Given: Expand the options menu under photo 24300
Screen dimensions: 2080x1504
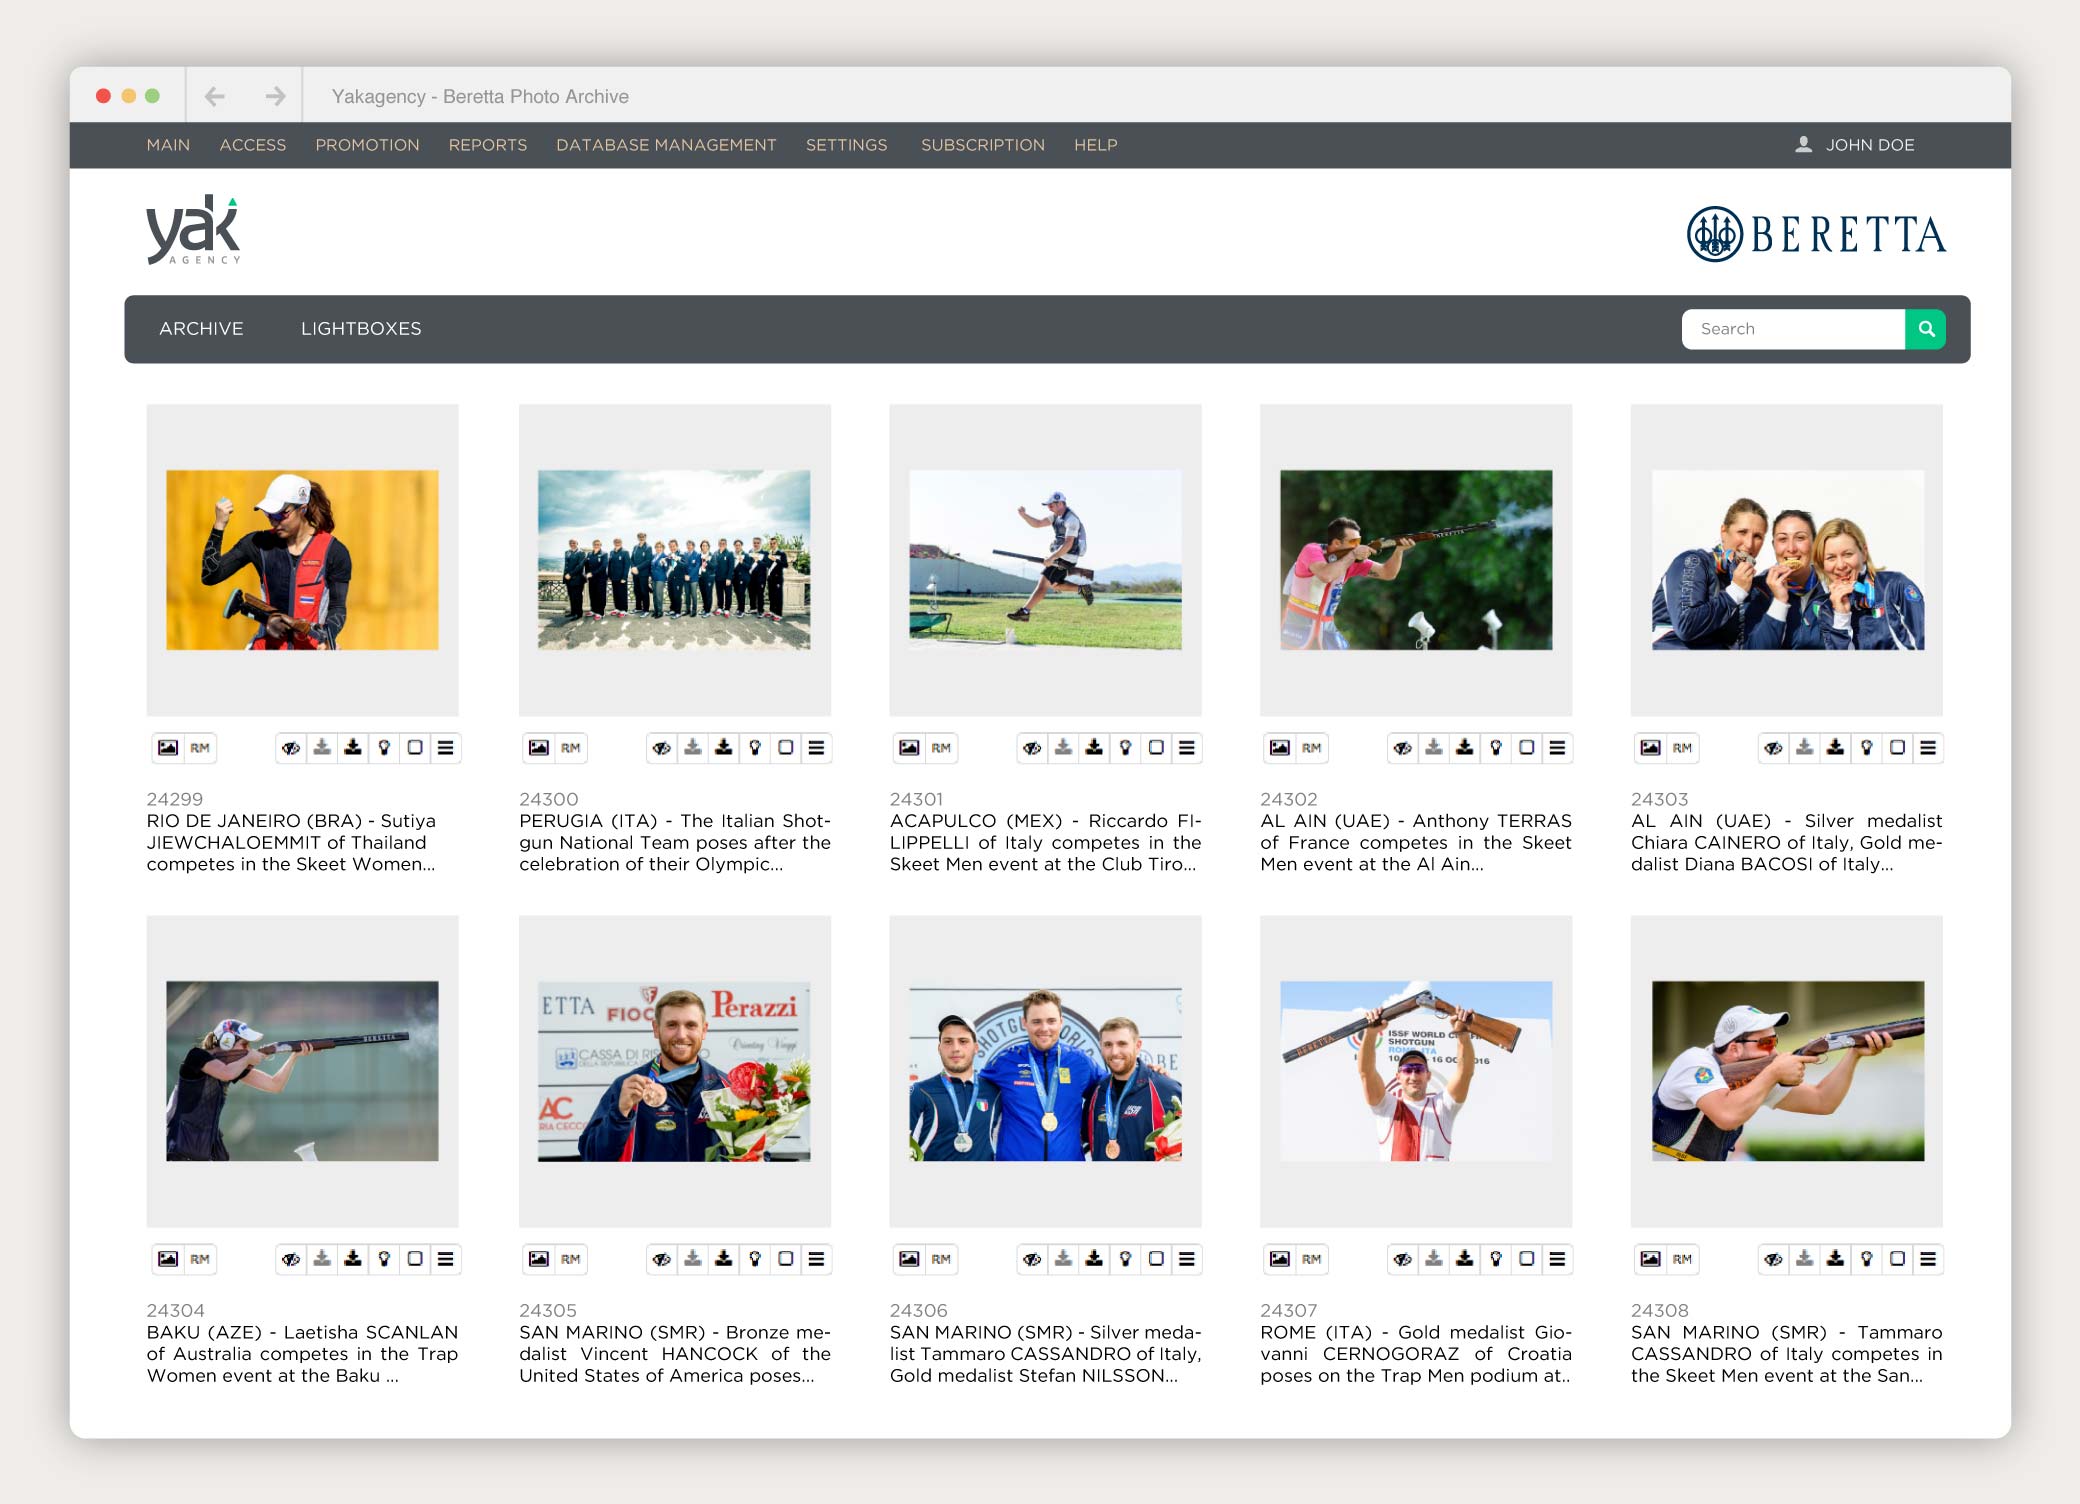Looking at the screenshot, I should point(817,748).
